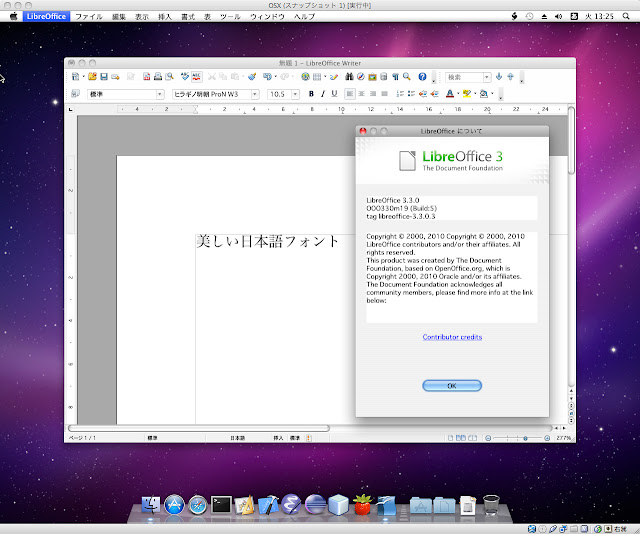
Task: Apply Background Color icon
Action: (x=484, y=94)
